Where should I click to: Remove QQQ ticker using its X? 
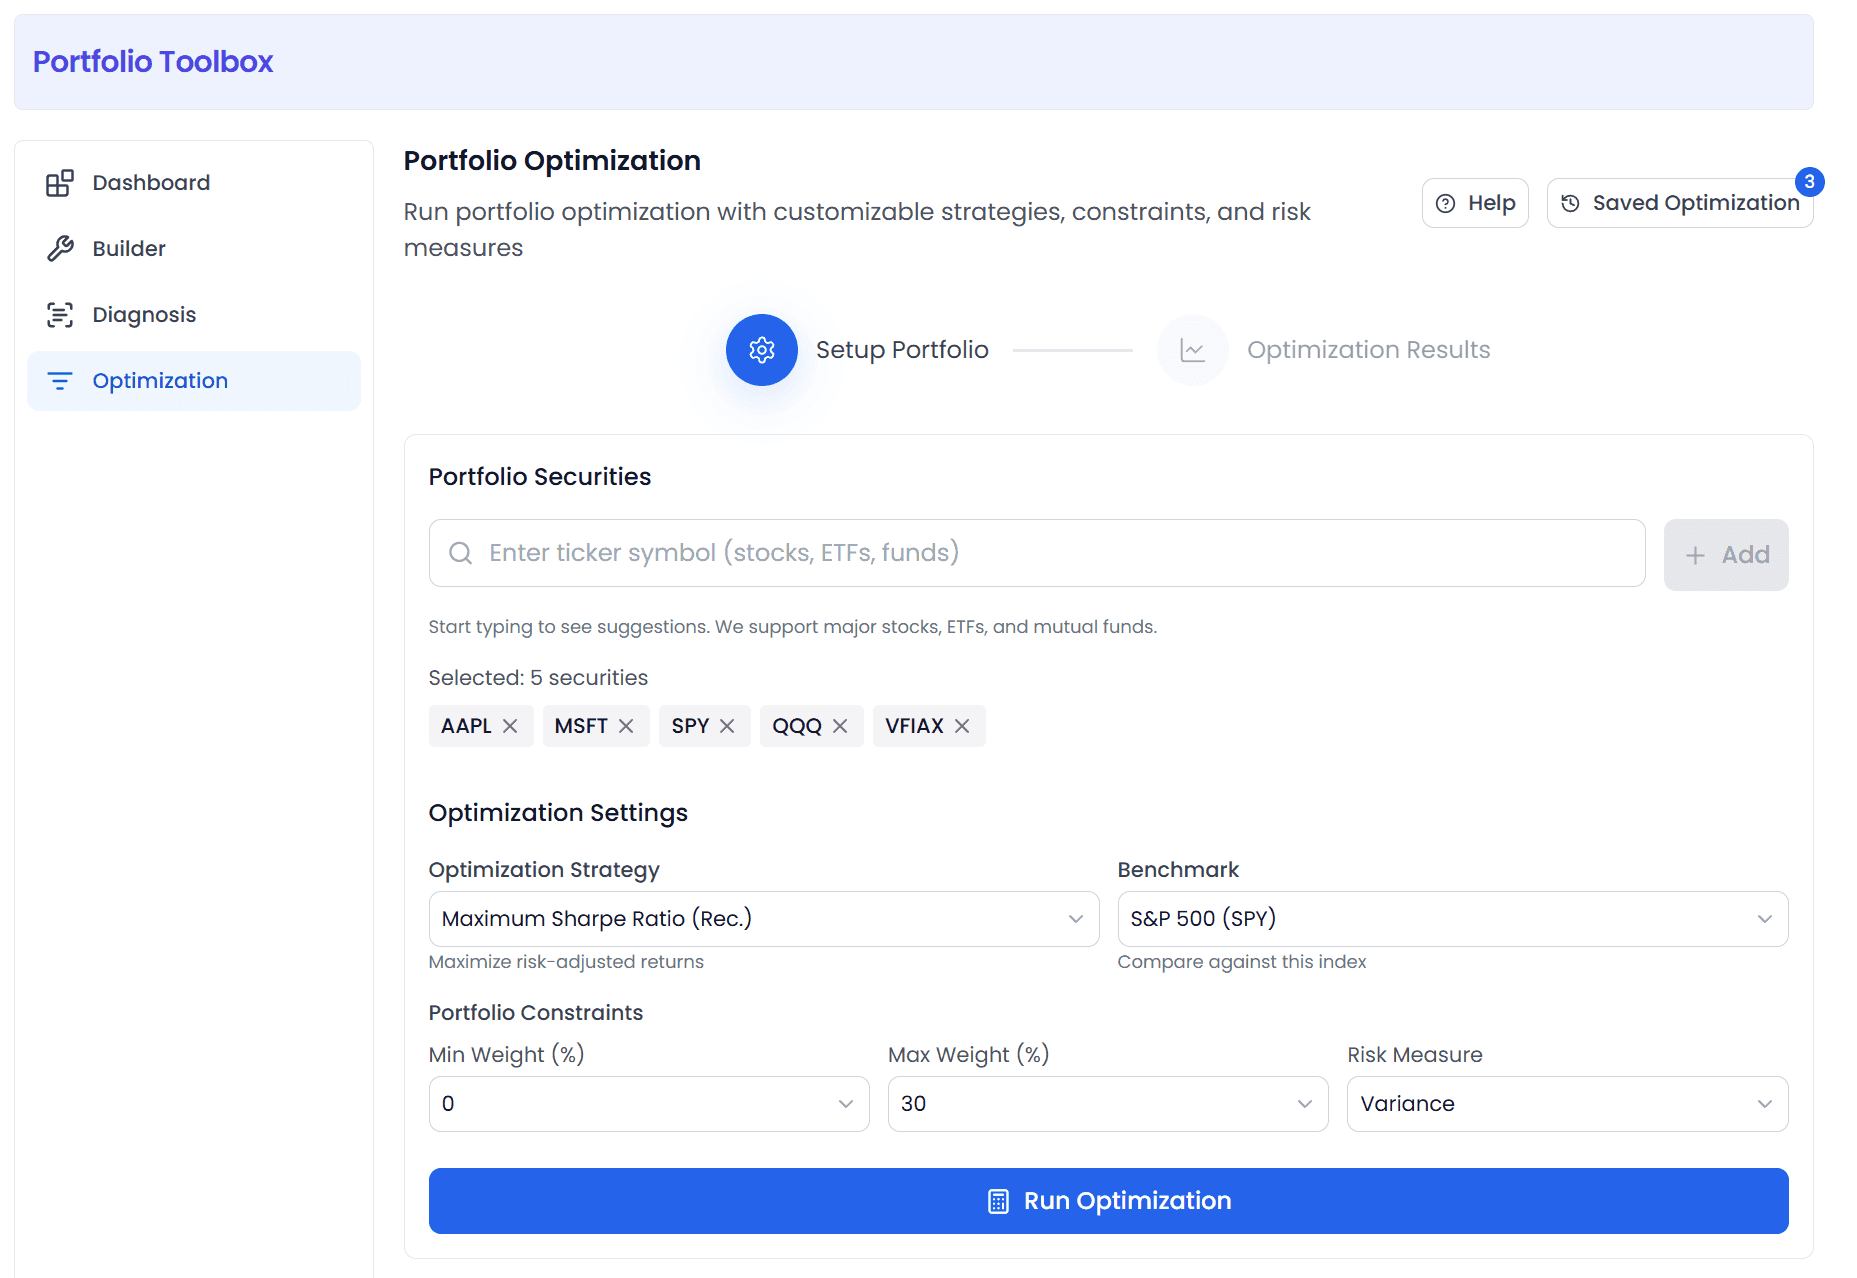point(840,726)
